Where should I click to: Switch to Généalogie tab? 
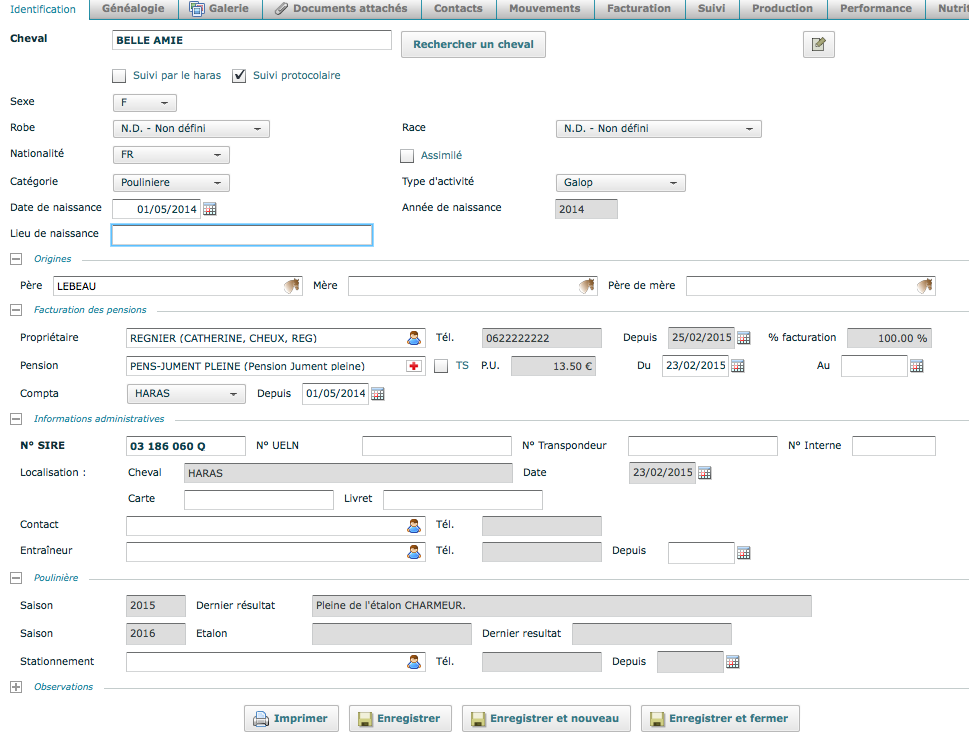(x=133, y=9)
